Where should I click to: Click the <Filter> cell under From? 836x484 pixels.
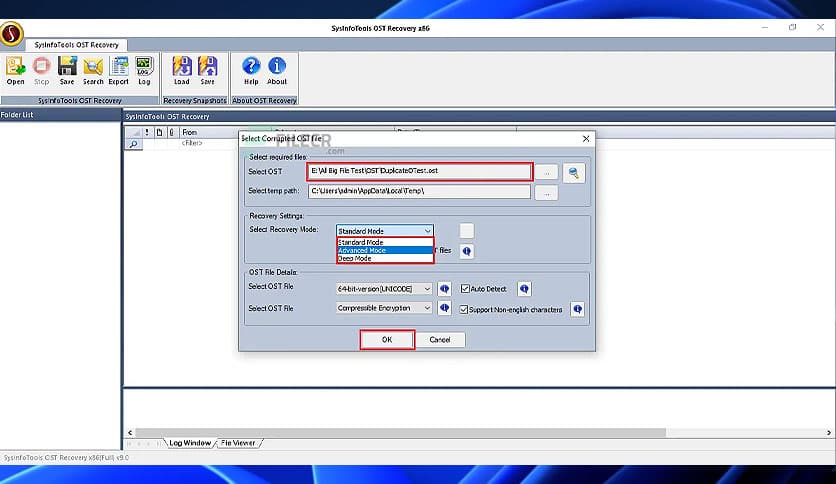click(x=192, y=143)
